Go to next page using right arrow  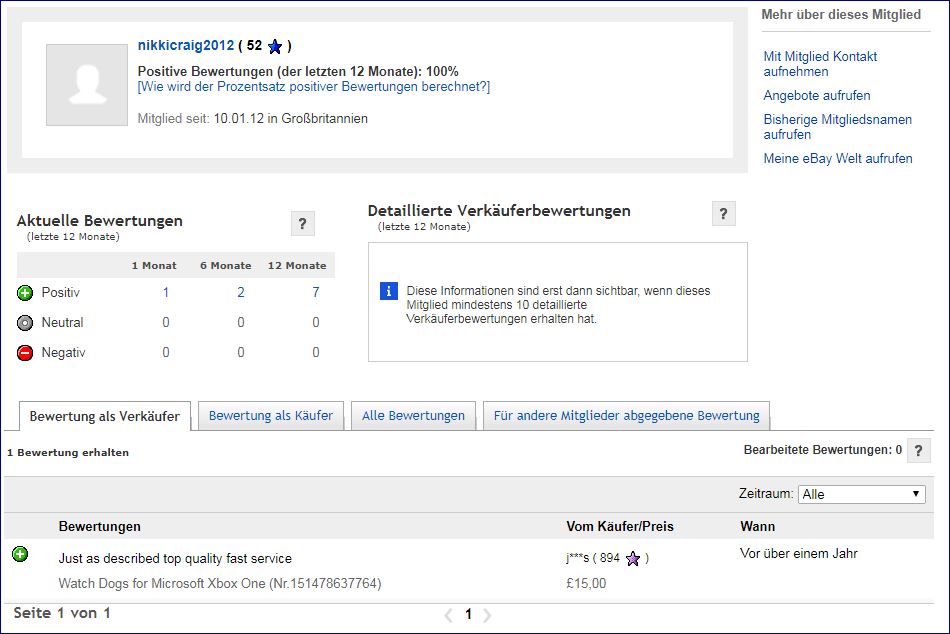click(x=487, y=615)
